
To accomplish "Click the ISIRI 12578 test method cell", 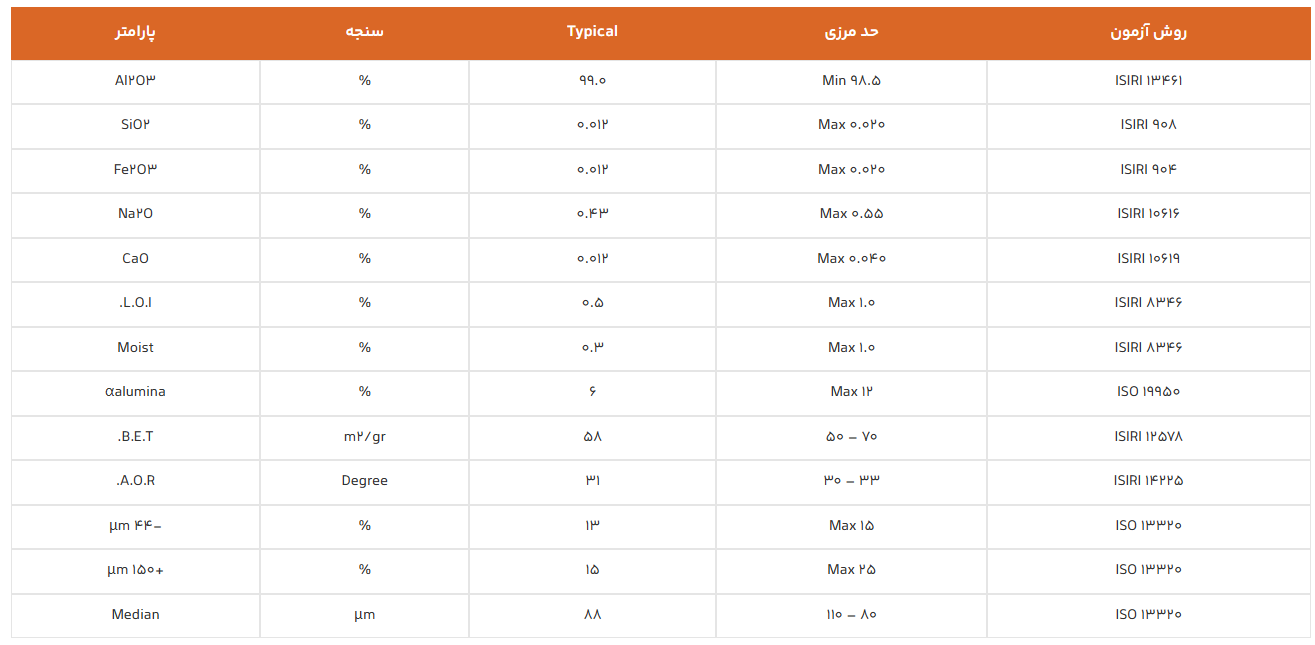I will coord(1148,436).
